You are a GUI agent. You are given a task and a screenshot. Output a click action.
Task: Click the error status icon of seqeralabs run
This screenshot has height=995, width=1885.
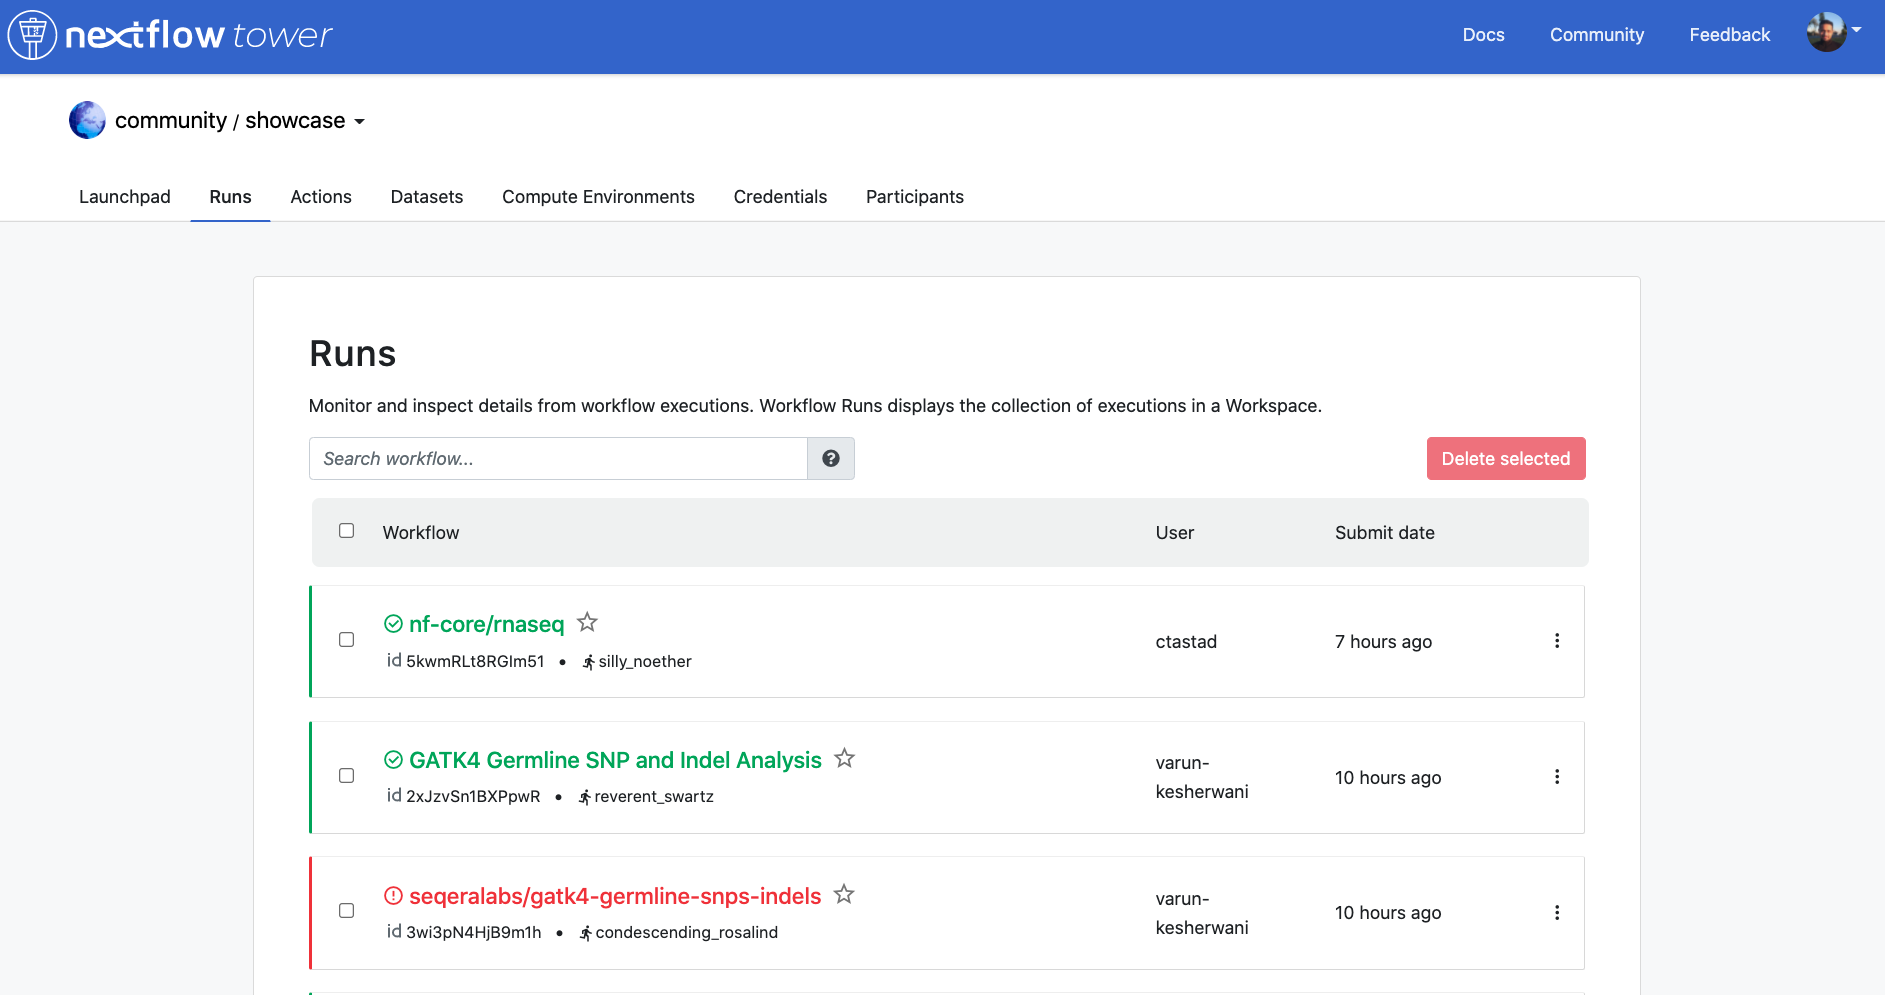click(x=394, y=896)
